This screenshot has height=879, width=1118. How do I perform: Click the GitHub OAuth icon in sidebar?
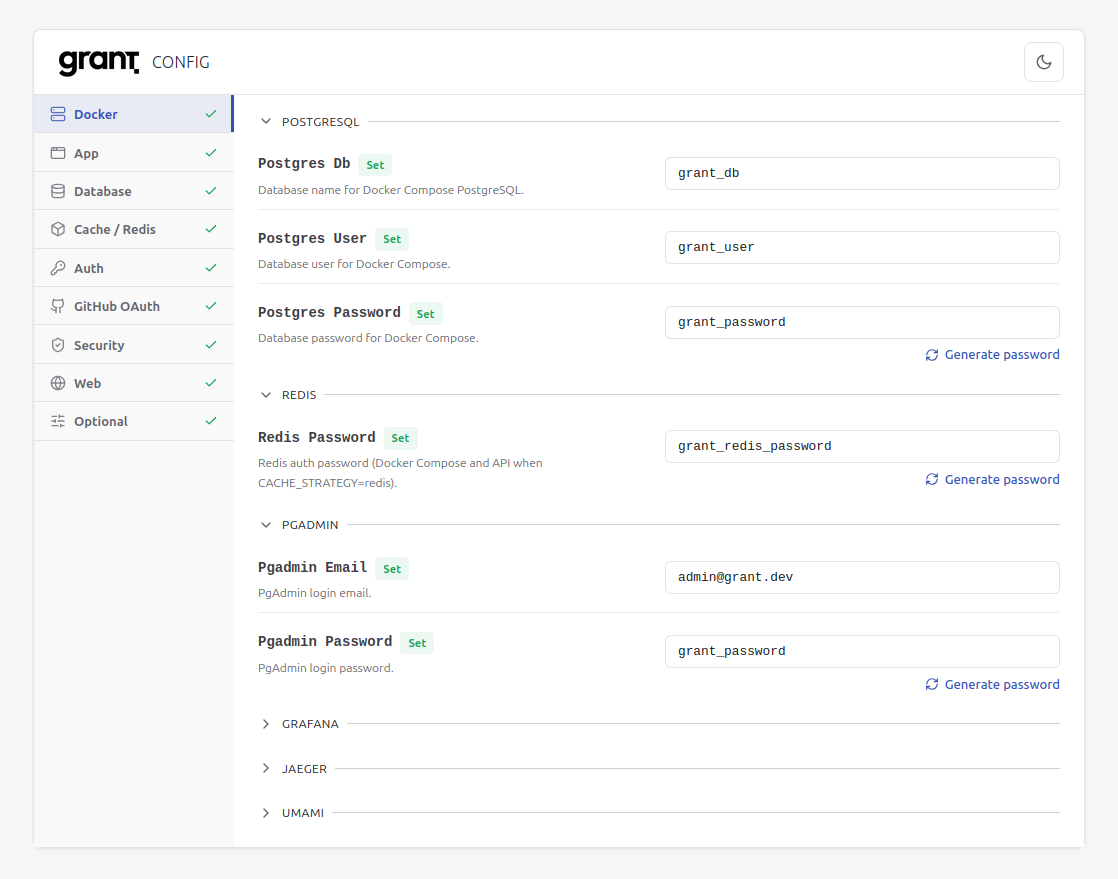[x=57, y=306]
